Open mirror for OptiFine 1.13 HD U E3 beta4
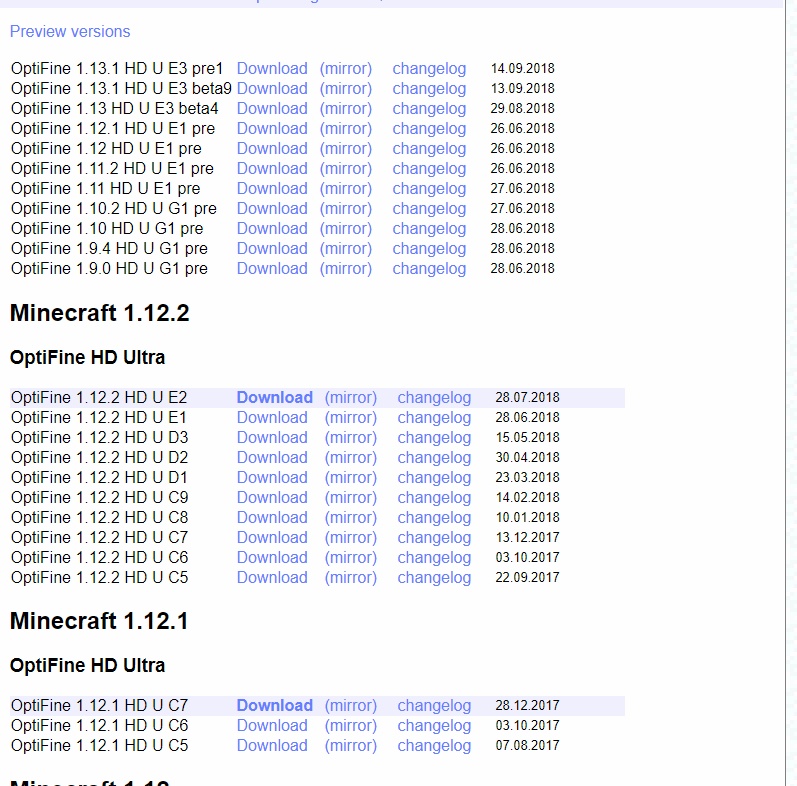 (346, 108)
